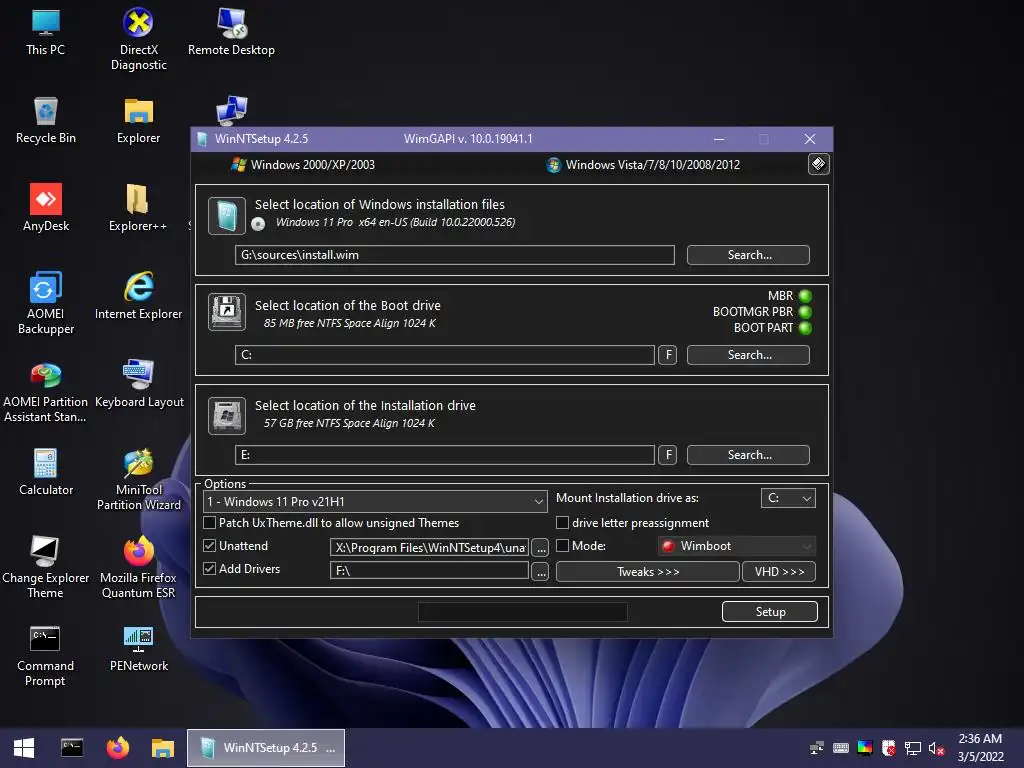Switch to Windows 2000/XP/2003 tab

coord(303,165)
